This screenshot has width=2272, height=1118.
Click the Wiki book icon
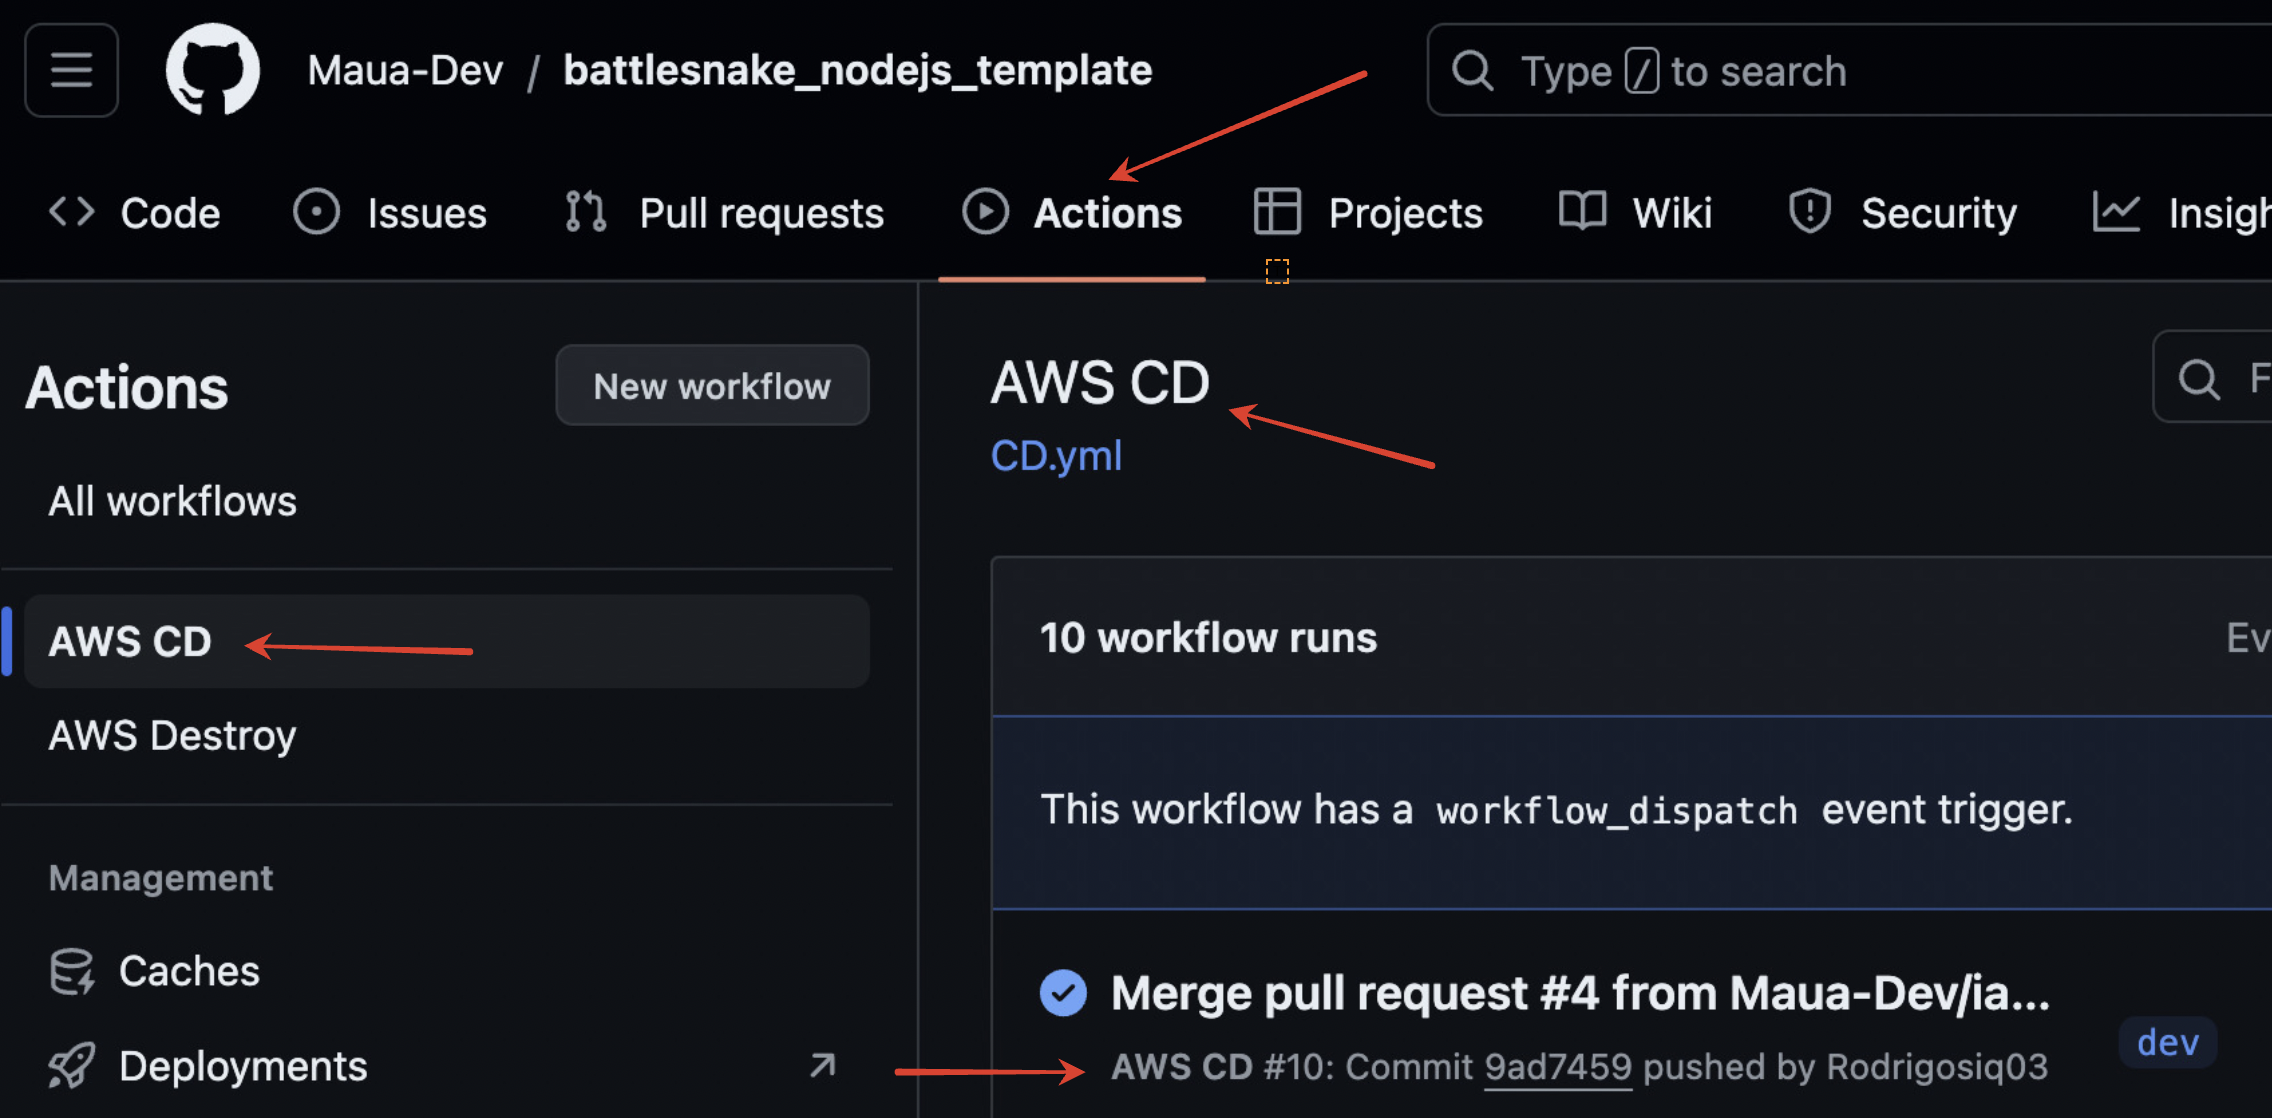click(1582, 212)
